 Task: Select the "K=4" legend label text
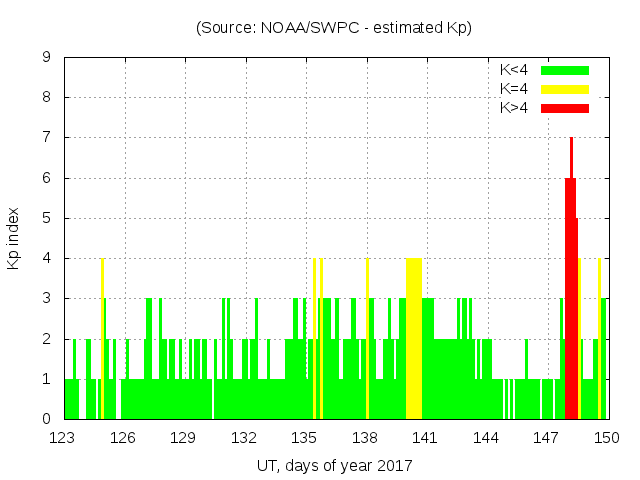[x=515, y=89]
